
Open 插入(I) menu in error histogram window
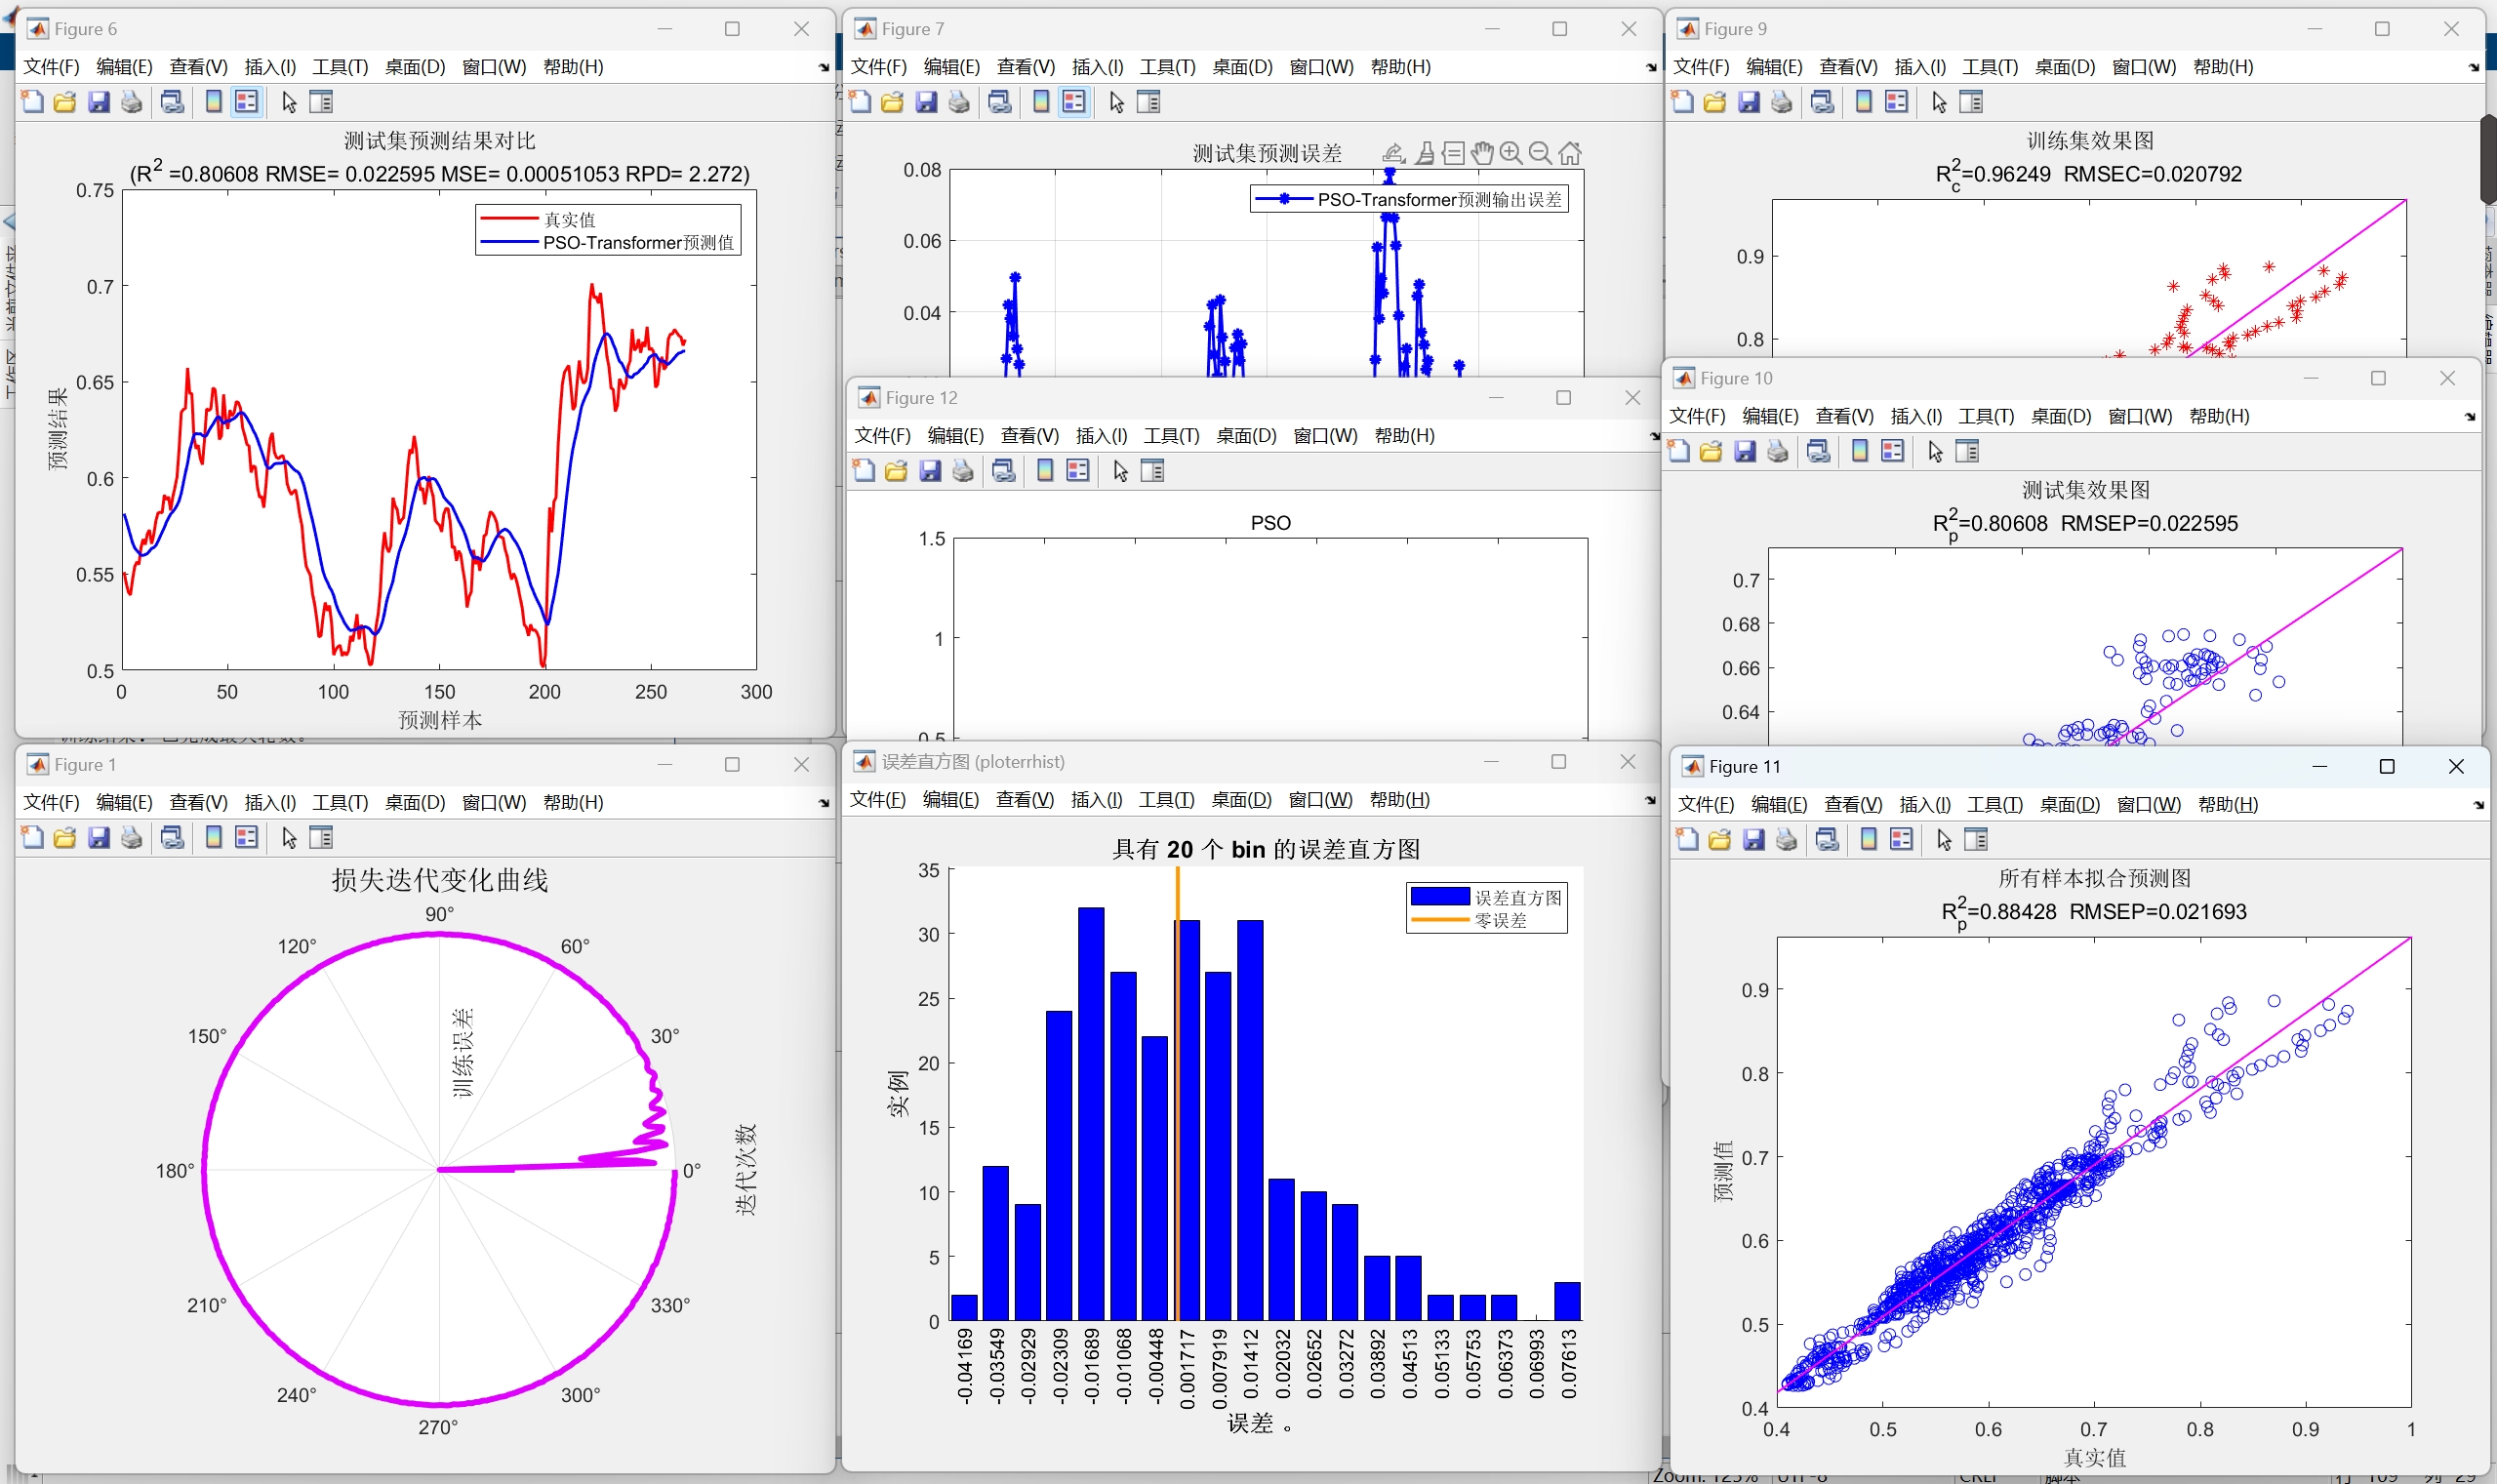[1096, 800]
